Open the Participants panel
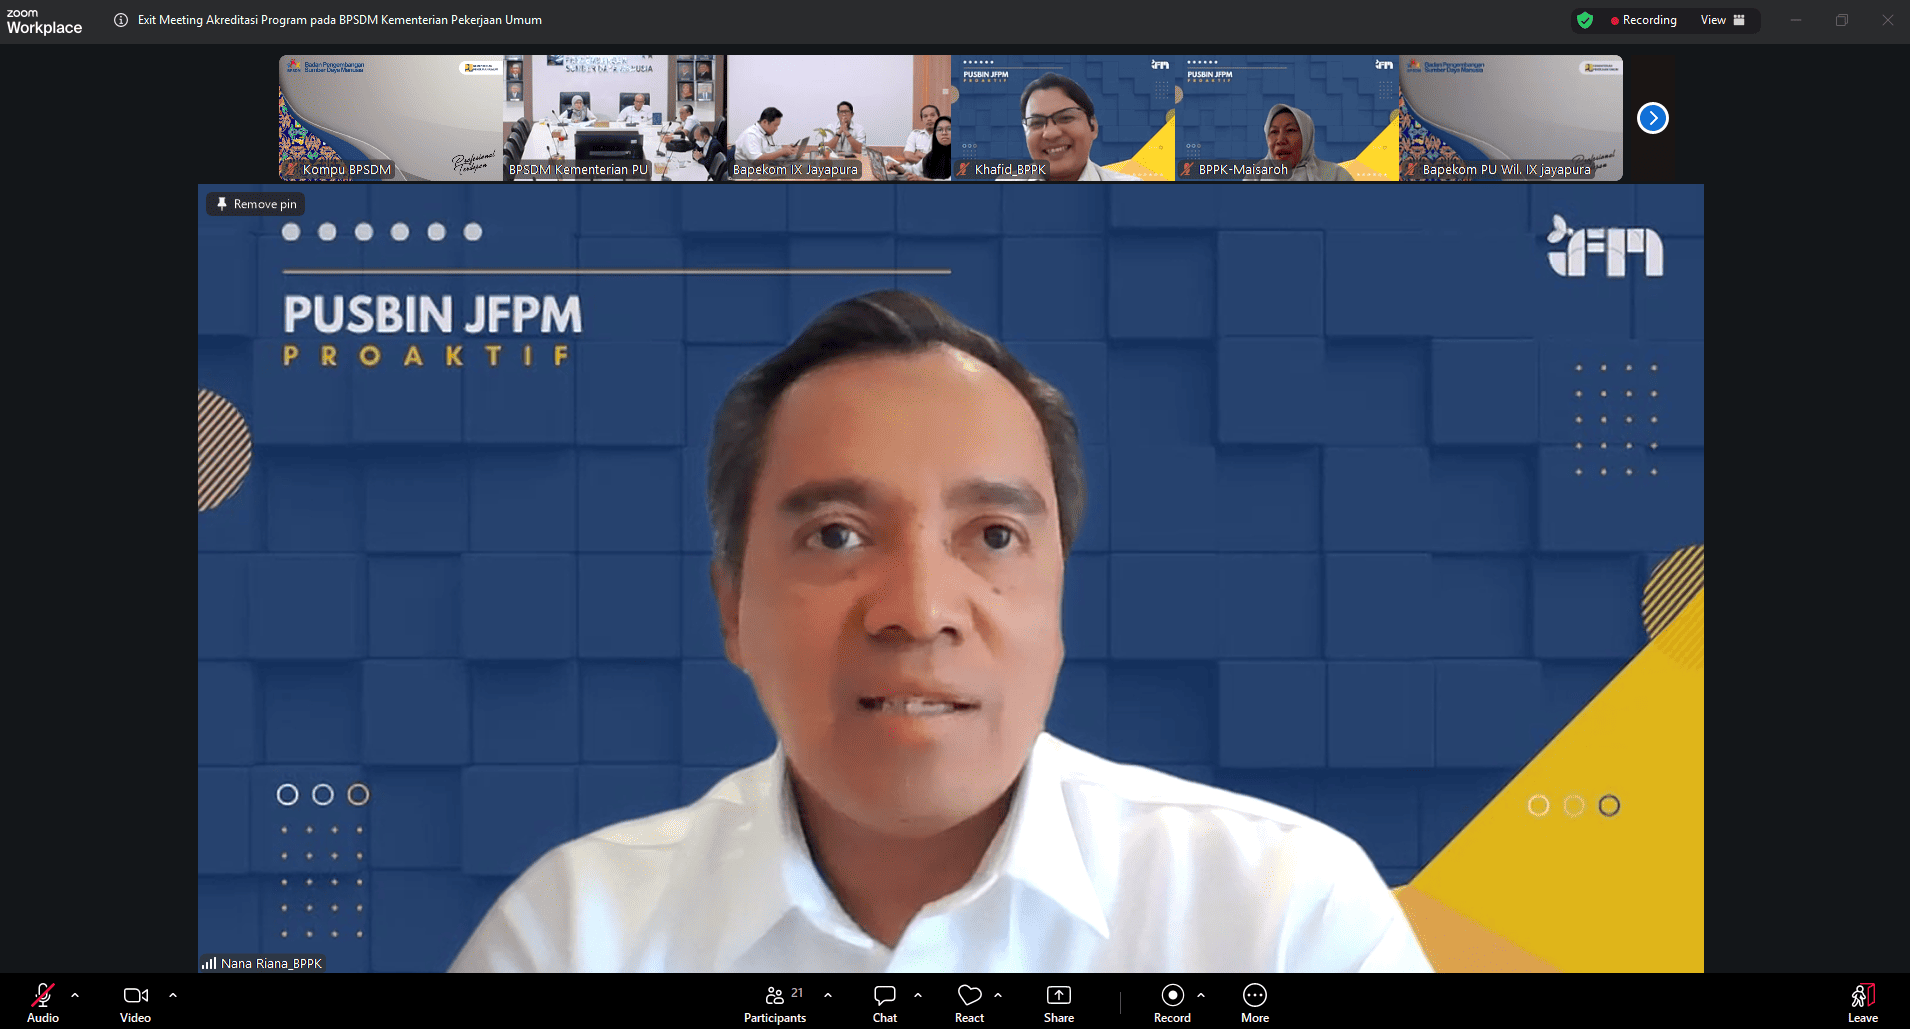 [x=775, y=1002]
